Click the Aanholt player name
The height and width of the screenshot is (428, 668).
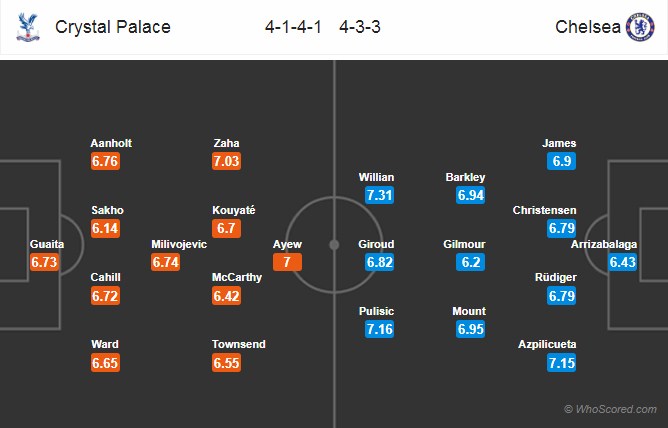coord(110,143)
